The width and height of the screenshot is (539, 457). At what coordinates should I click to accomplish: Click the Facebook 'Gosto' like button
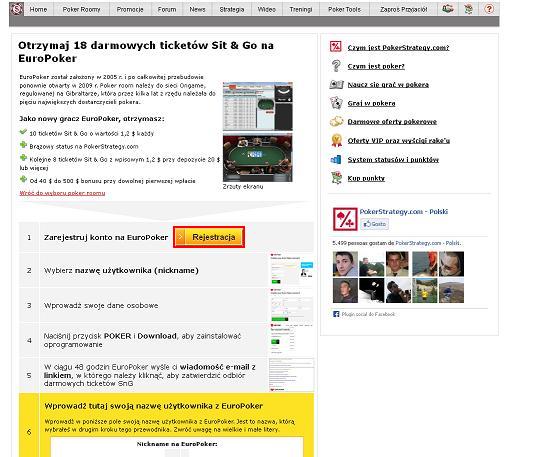click(x=374, y=224)
